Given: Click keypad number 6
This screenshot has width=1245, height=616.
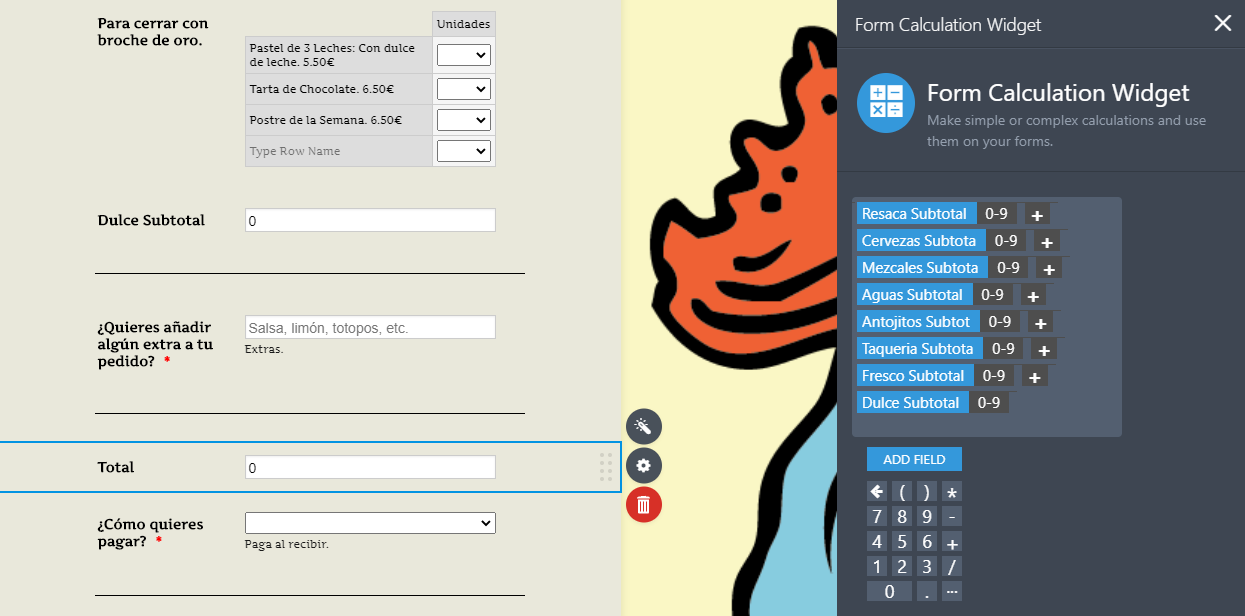Looking at the screenshot, I should [x=927, y=542].
